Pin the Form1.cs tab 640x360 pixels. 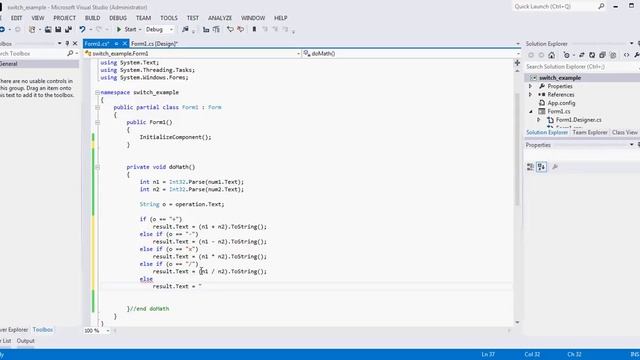116,44
